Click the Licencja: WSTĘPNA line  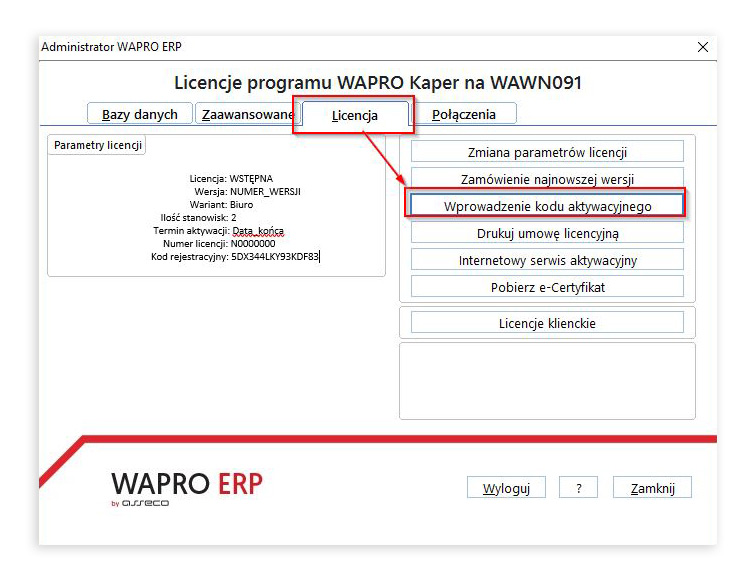(231, 178)
